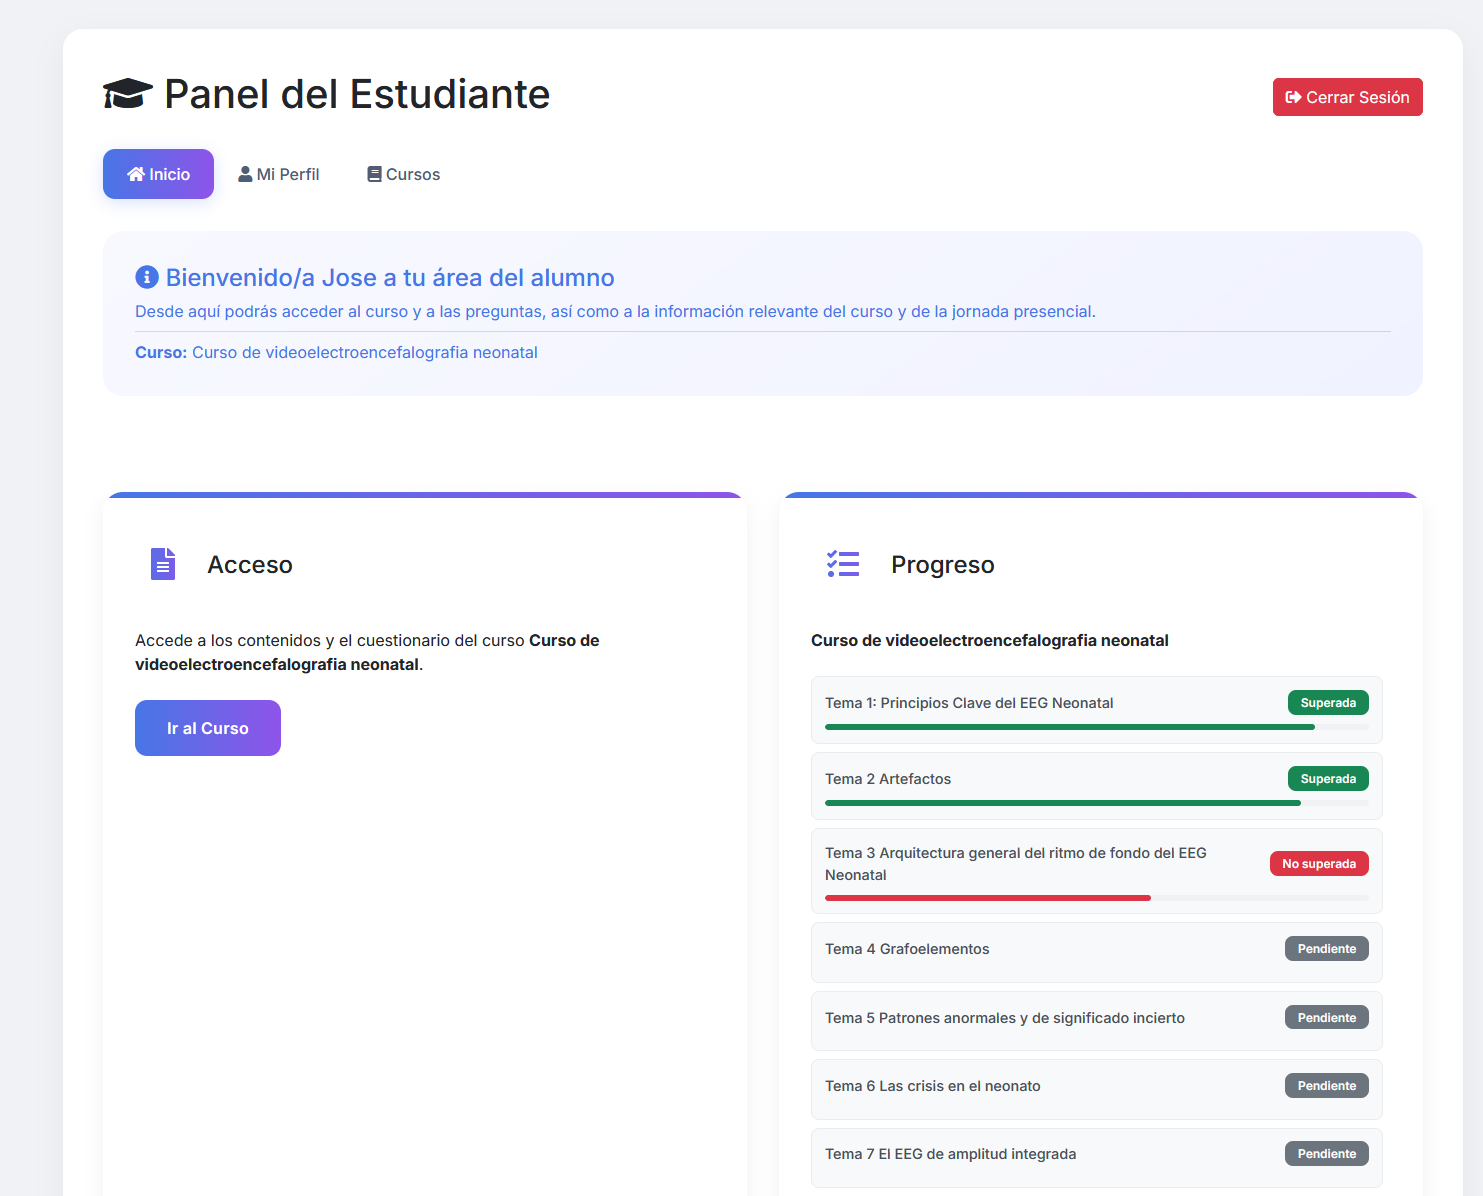Click the info icon next to Bienvenido/a
Image resolution: width=1483 pixels, height=1196 pixels.
[x=147, y=277]
